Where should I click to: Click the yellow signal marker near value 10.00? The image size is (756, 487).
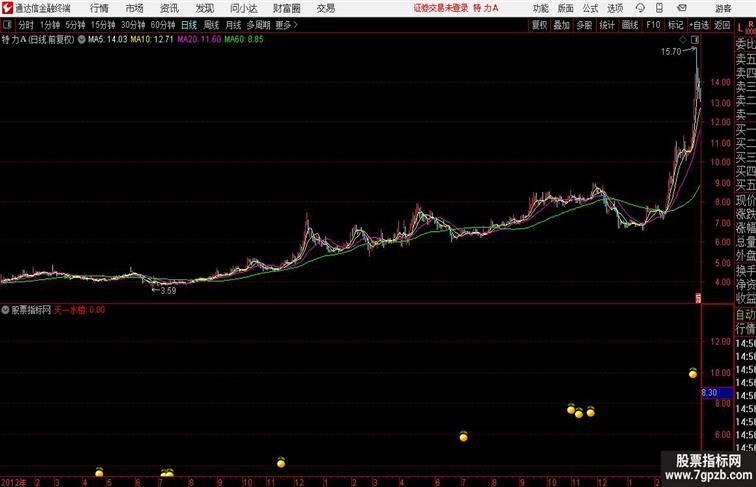tap(693, 373)
